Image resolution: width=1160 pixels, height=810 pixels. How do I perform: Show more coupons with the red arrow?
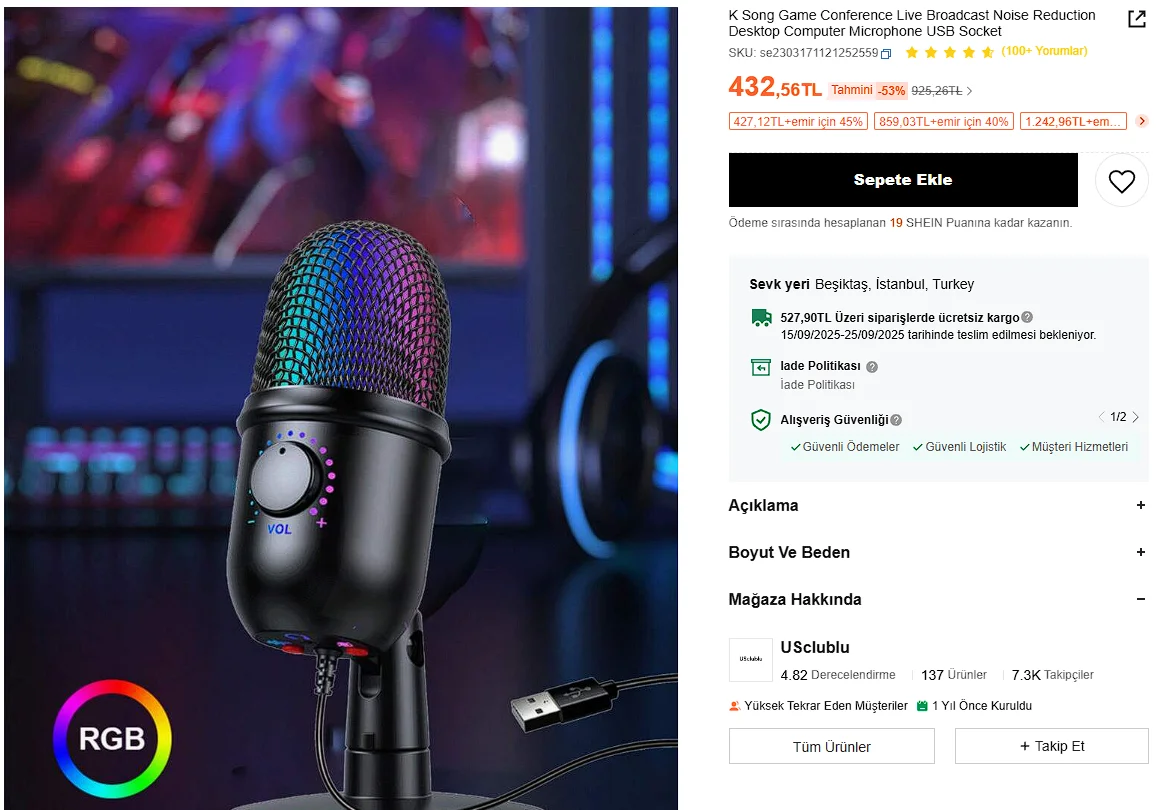(x=1142, y=121)
